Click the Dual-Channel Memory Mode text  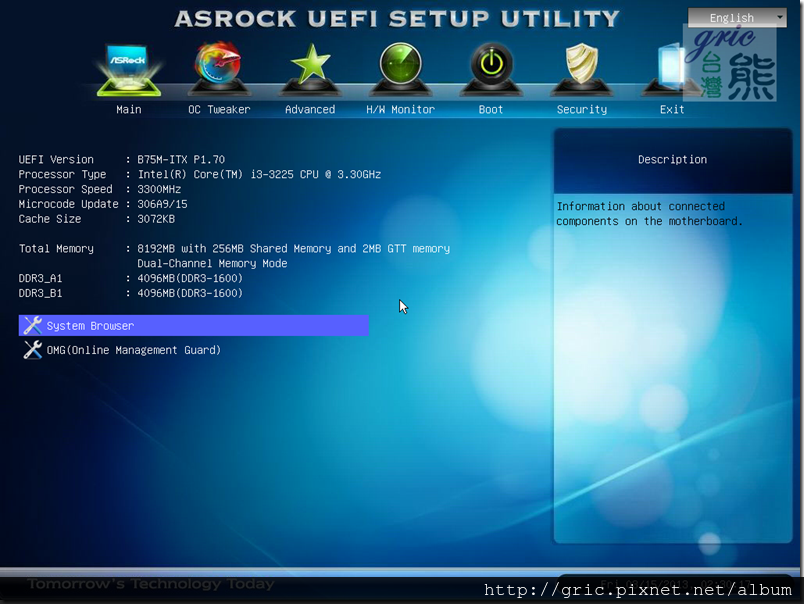(212, 264)
